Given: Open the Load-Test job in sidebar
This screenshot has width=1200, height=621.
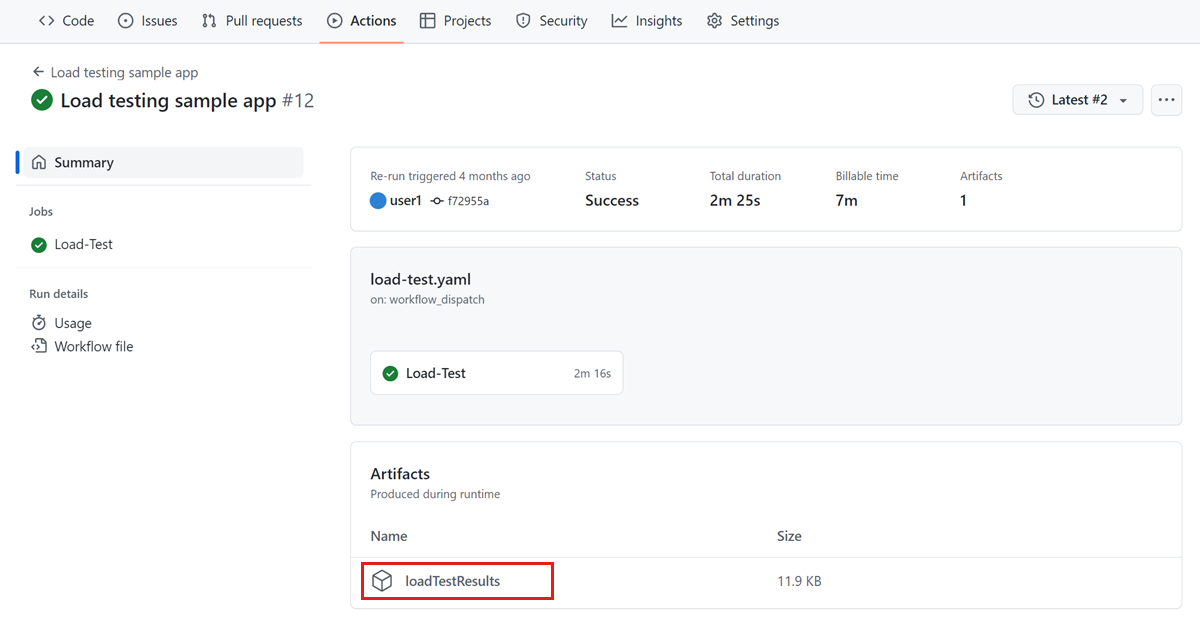Looking at the screenshot, I should coord(83,244).
